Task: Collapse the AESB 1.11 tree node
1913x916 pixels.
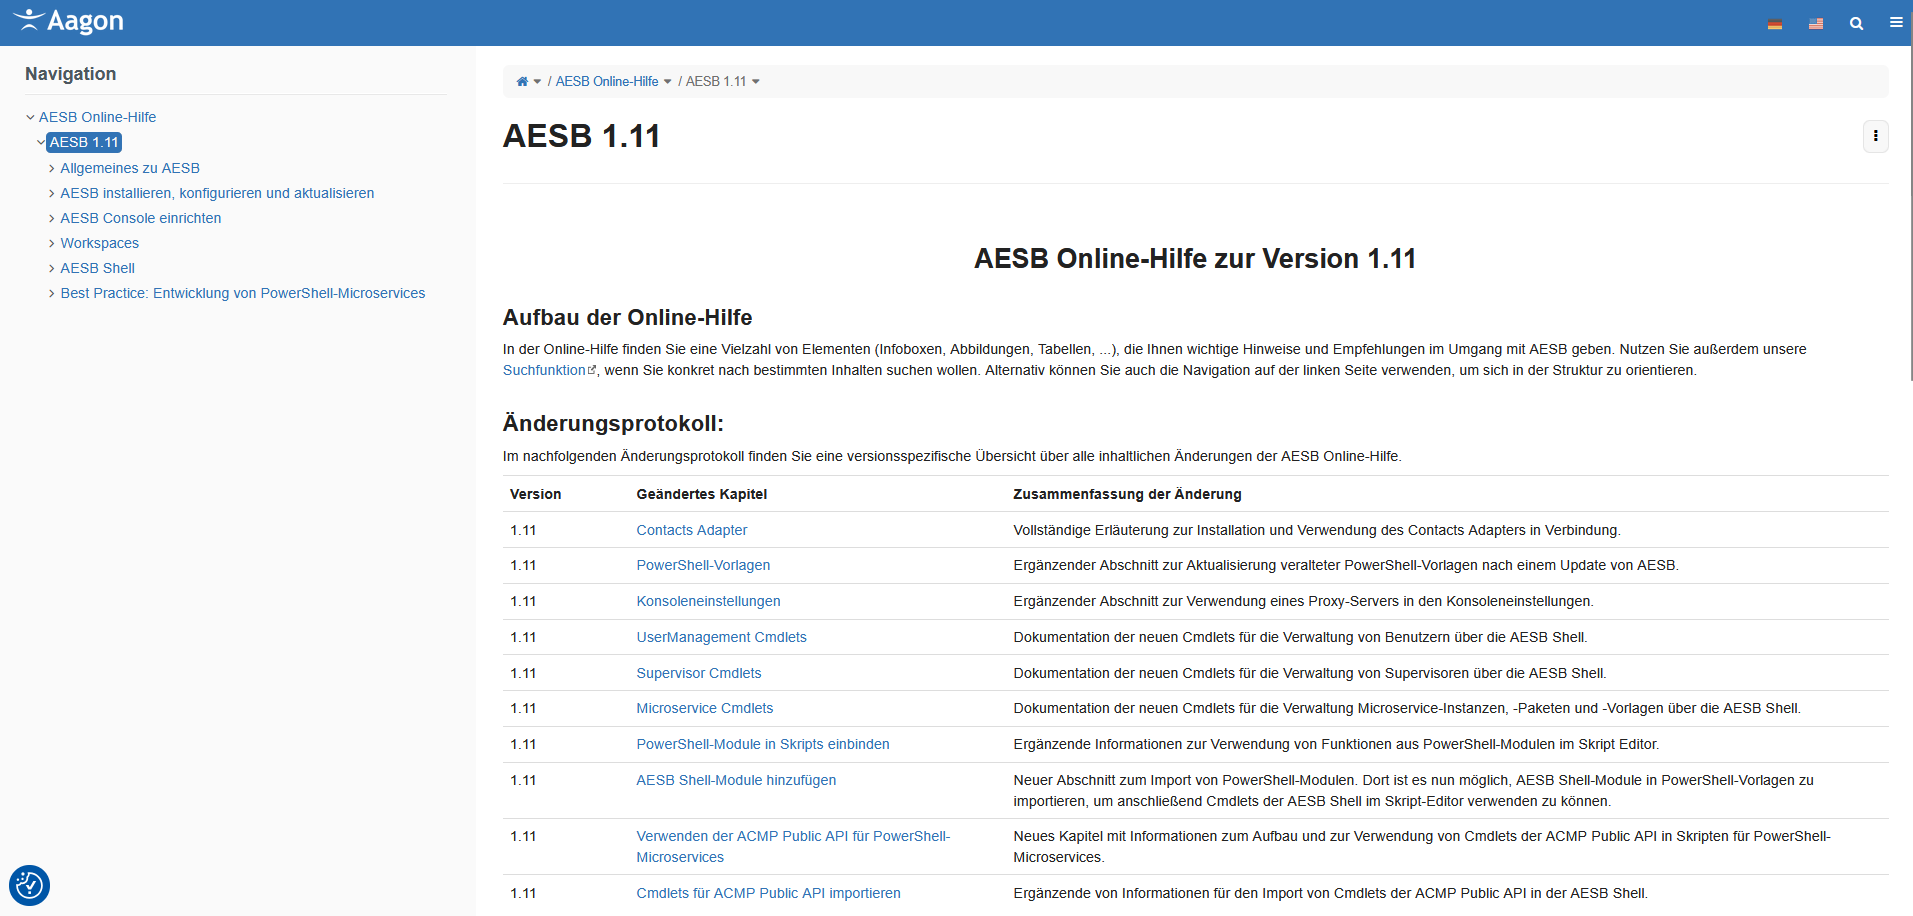Action: [41, 142]
